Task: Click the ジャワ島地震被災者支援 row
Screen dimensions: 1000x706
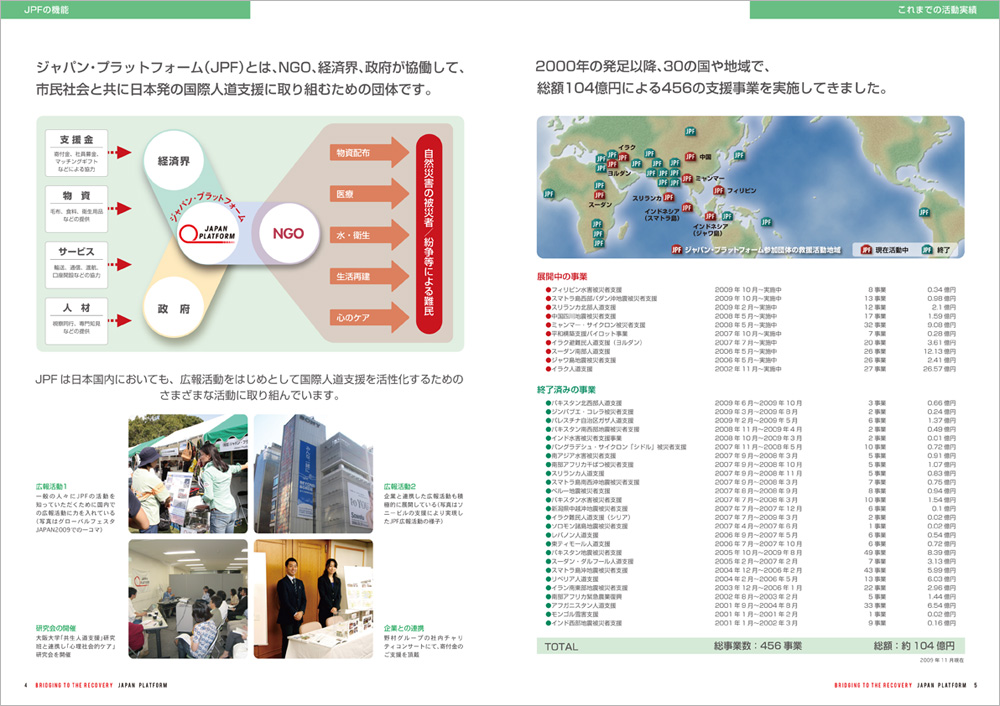Action: 751,360
